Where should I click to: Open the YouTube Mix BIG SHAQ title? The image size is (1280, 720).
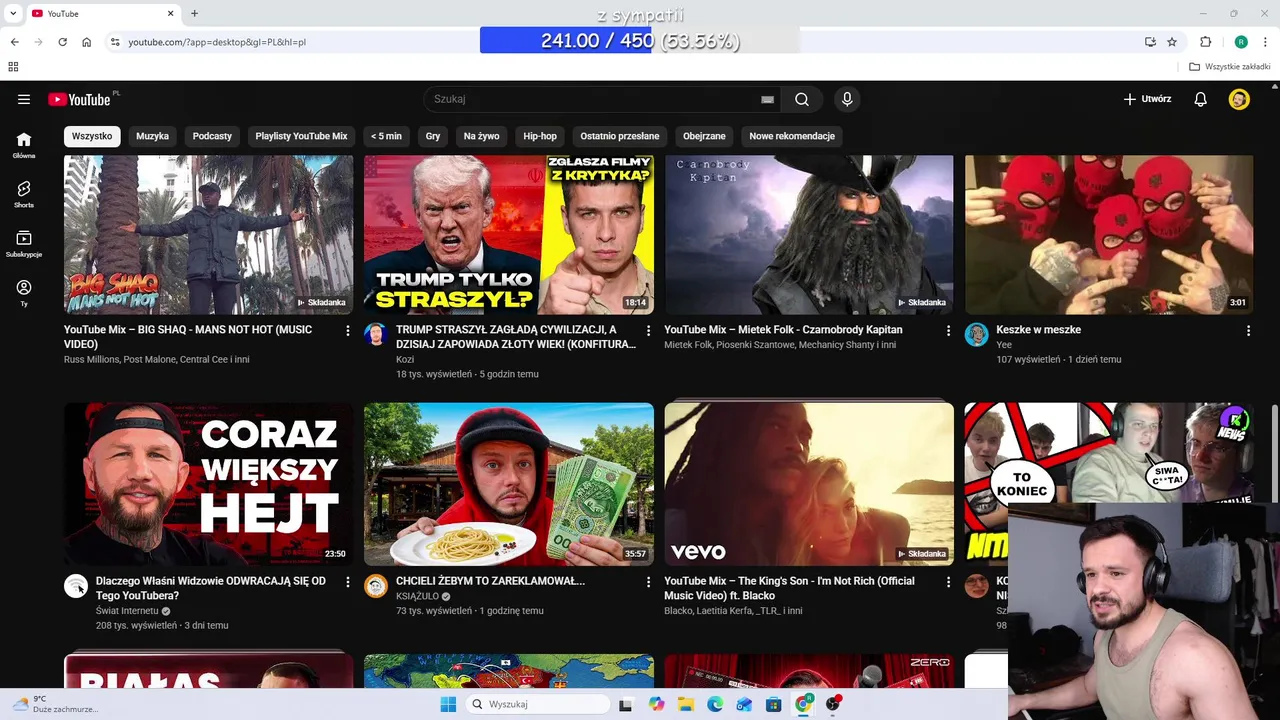[188, 337]
